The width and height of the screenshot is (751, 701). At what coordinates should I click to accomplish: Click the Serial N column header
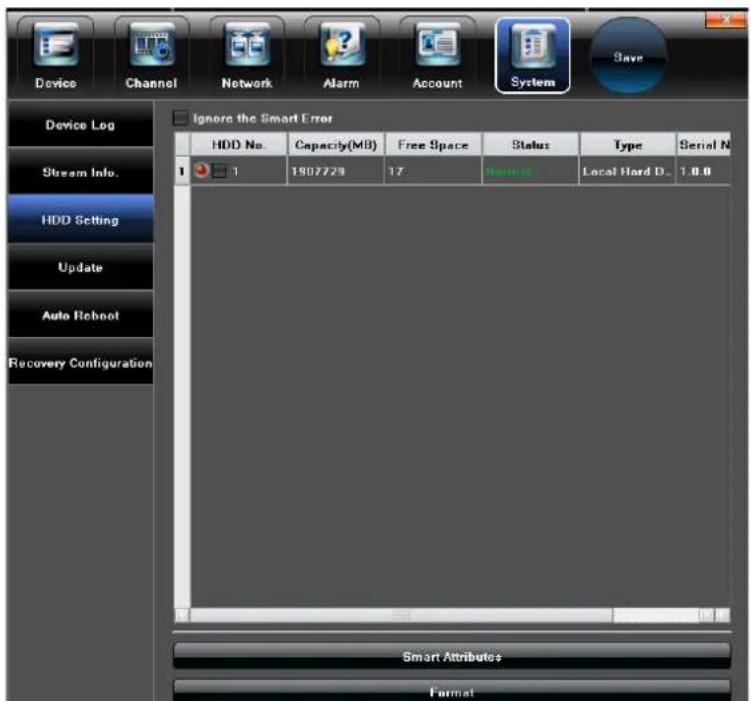[704, 145]
